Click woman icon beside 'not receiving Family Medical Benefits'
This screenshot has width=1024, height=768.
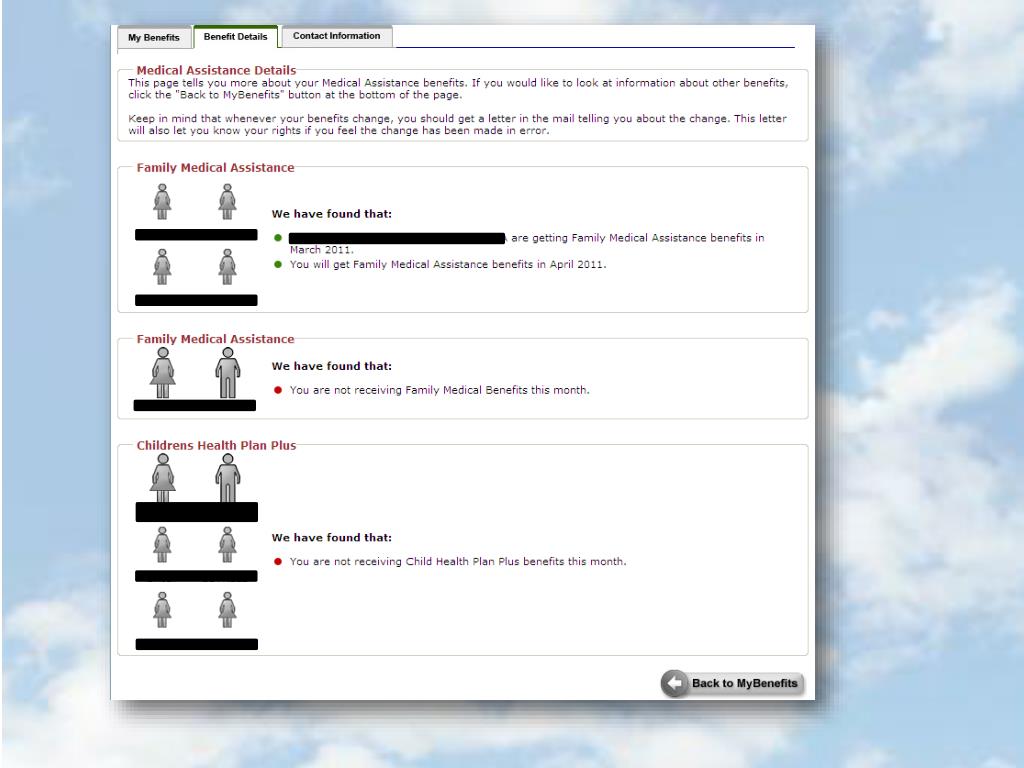click(x=163, y=372)
